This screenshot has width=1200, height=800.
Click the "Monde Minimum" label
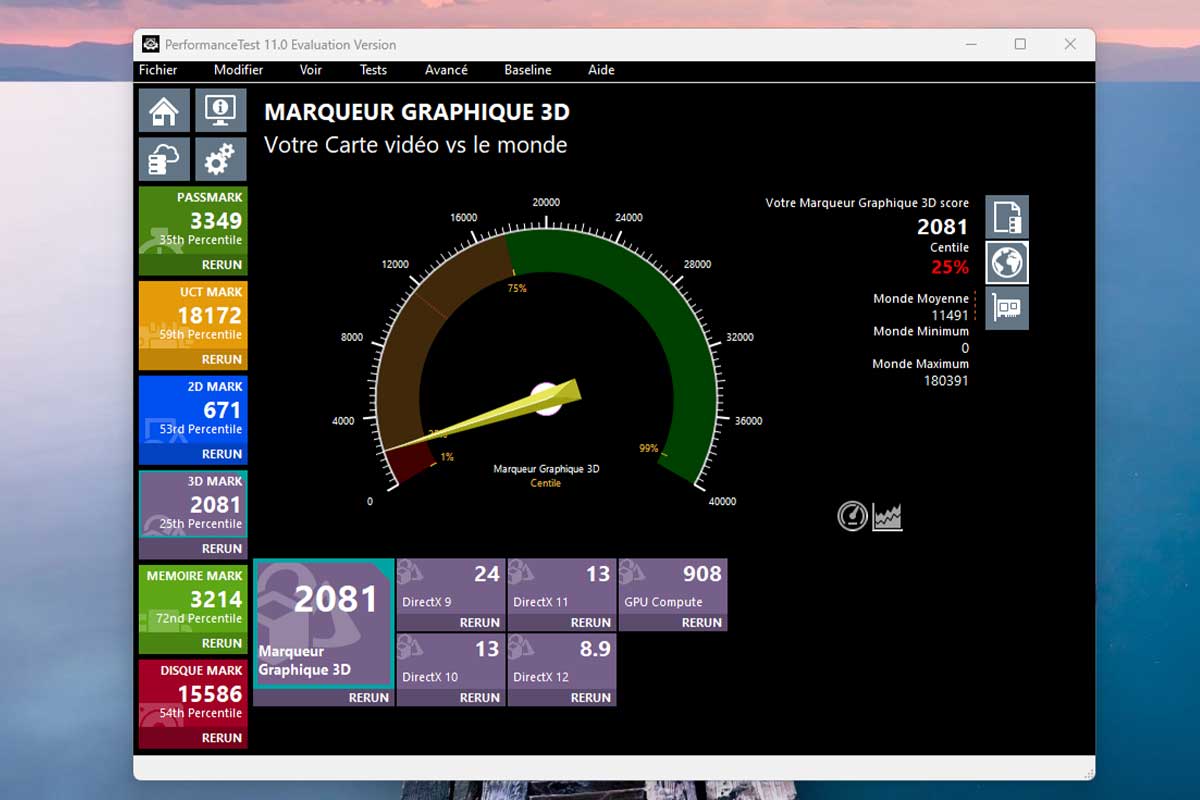tap(921, 331)
